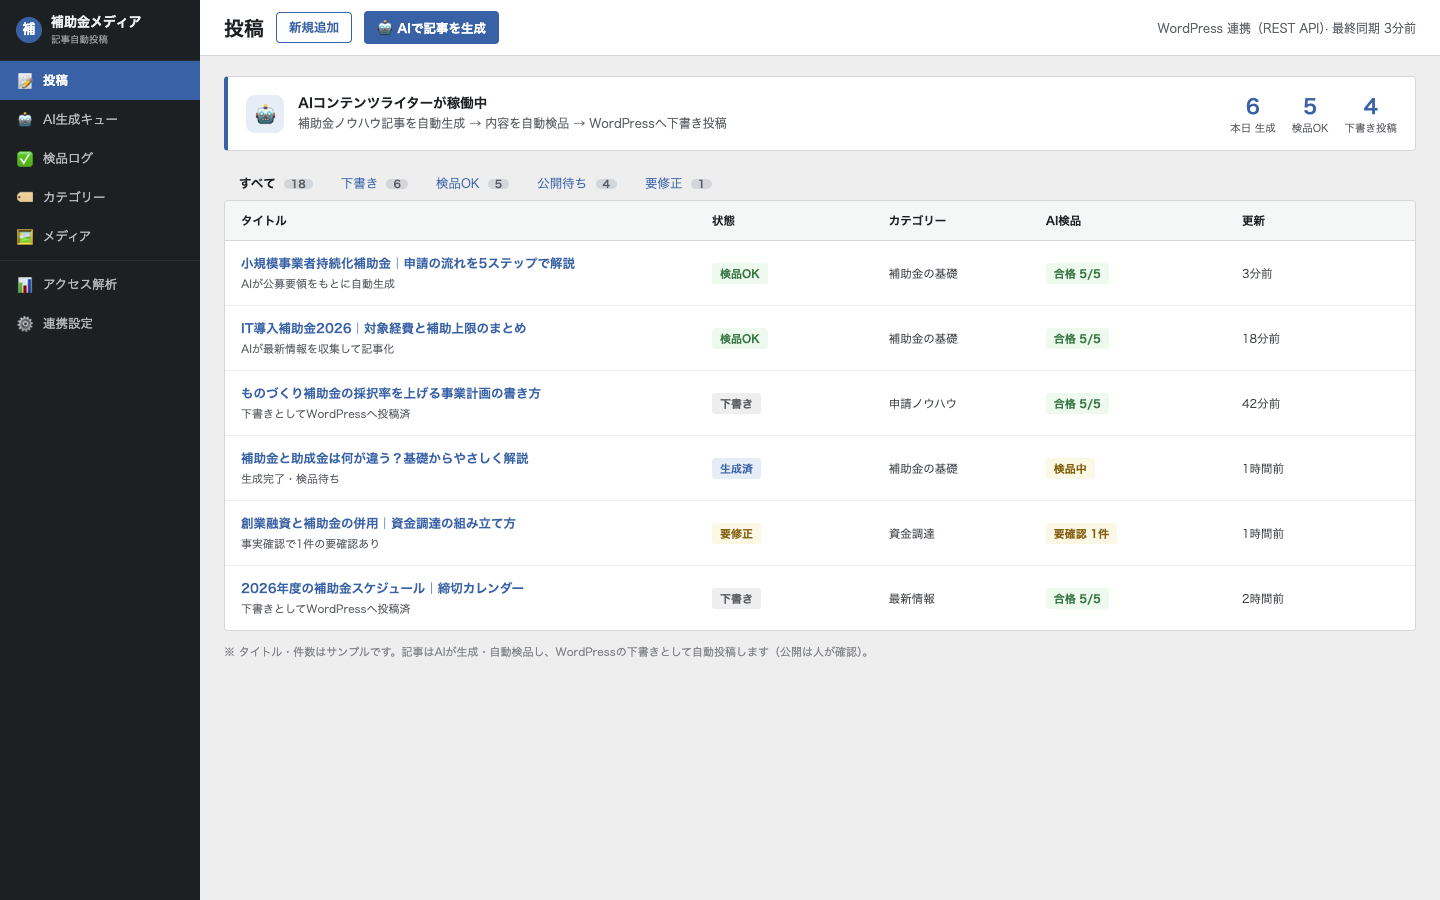
Task: Click the 補助金メディア logo icon
Action: click(29, 29)
